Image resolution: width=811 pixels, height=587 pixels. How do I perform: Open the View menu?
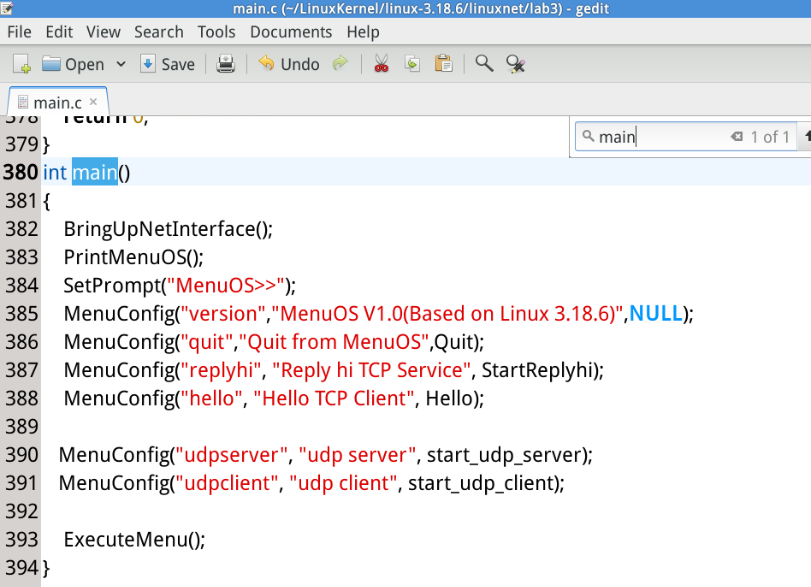tap(103, 32)
